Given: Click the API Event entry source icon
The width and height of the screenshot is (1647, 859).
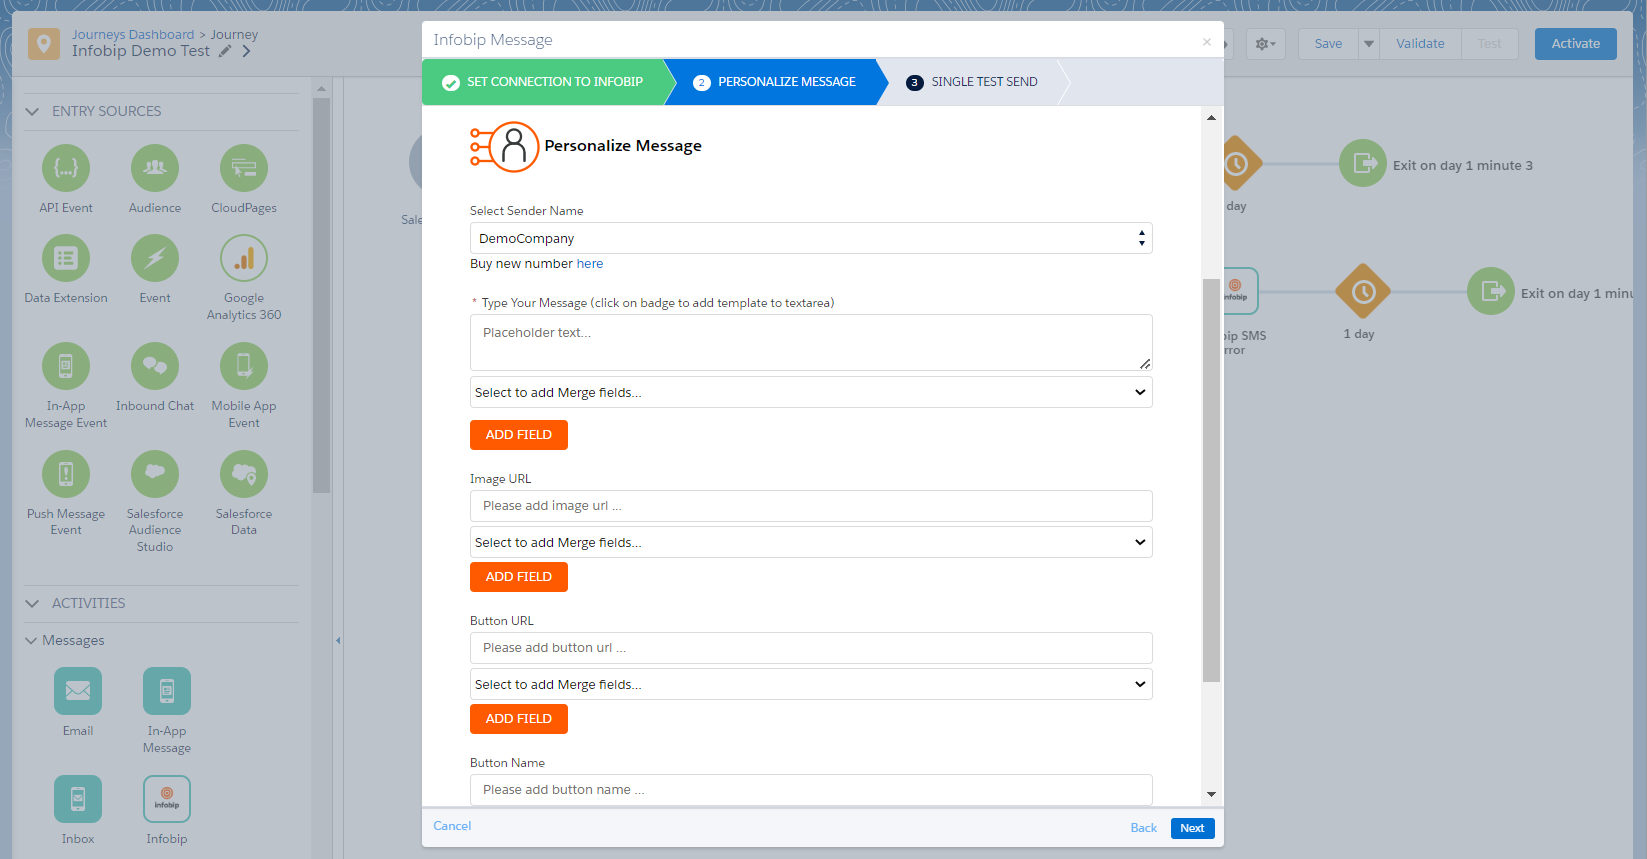Looking at the screenshot, I should click(66, 168).
